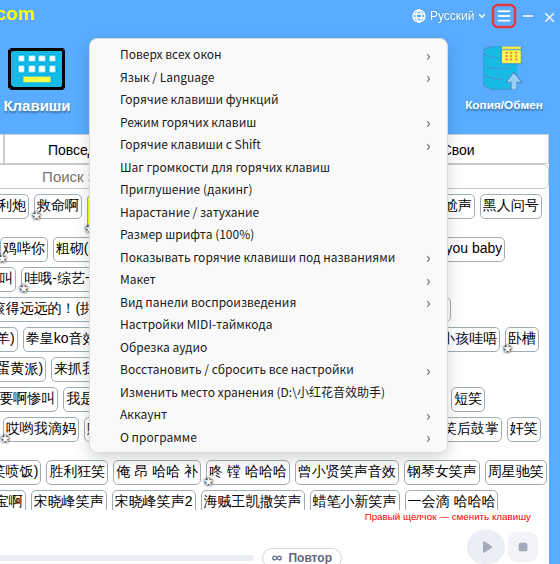The height and width of the screenshot is (564, 560).
Task: Play the 鸡哔你 sound button
Action: [x=24, y=249]
